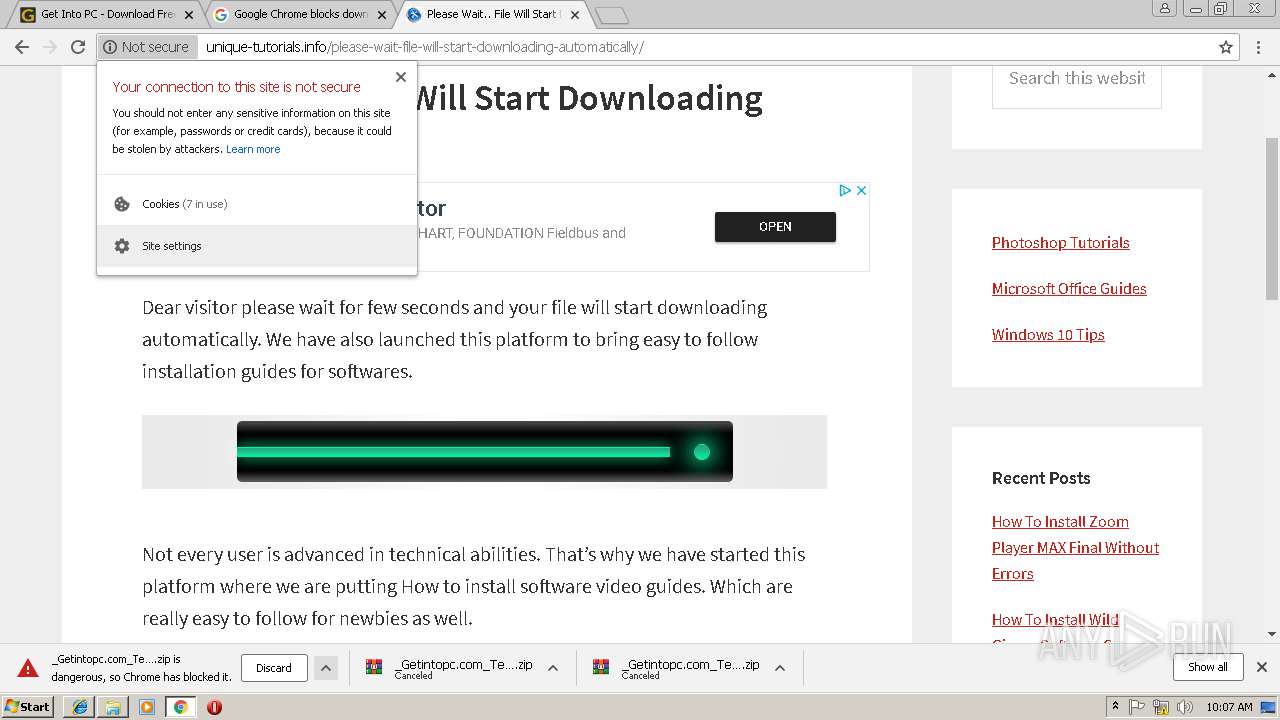Show all downloads
This screenshot has width=1280, height=720.
click(1208, 667)
